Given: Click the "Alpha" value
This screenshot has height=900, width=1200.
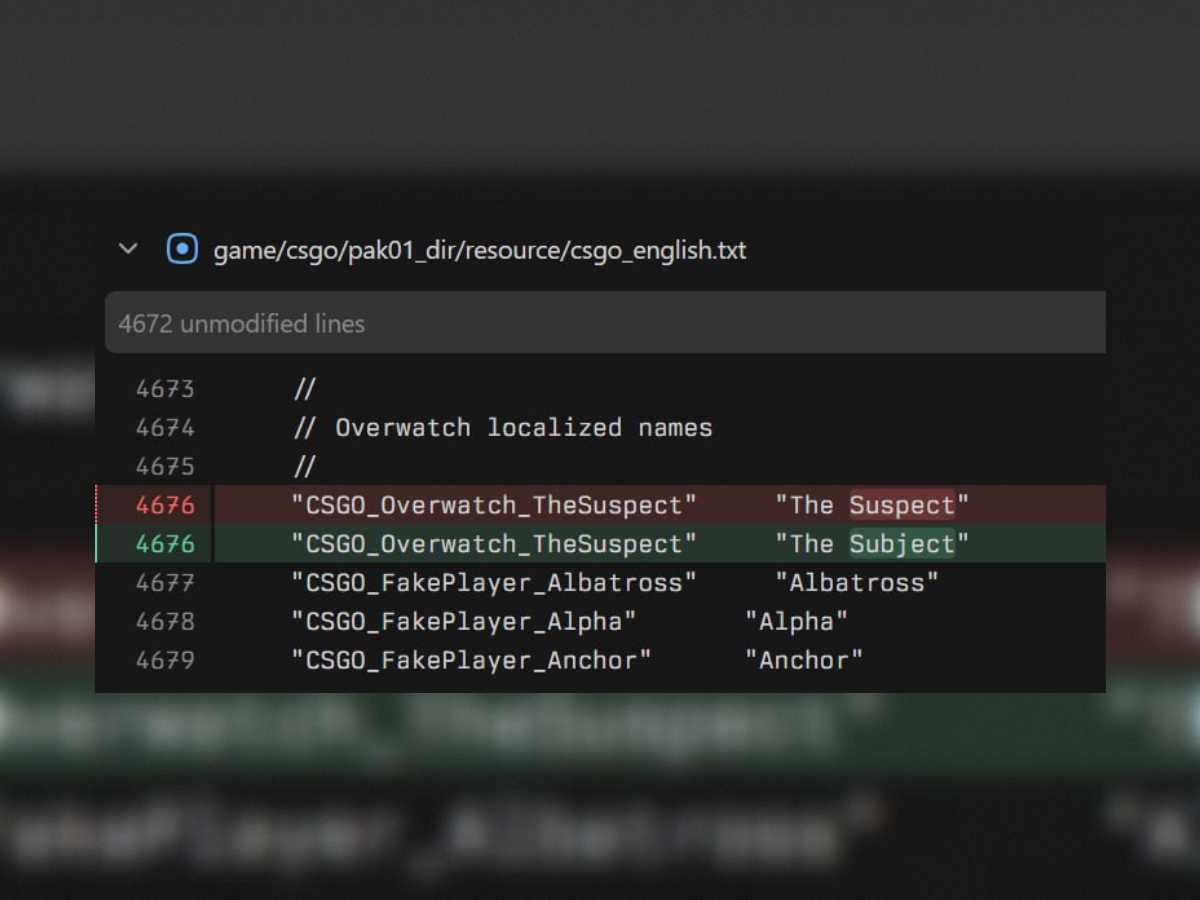Looking at the screenshot, I should (x=796, y=622).
